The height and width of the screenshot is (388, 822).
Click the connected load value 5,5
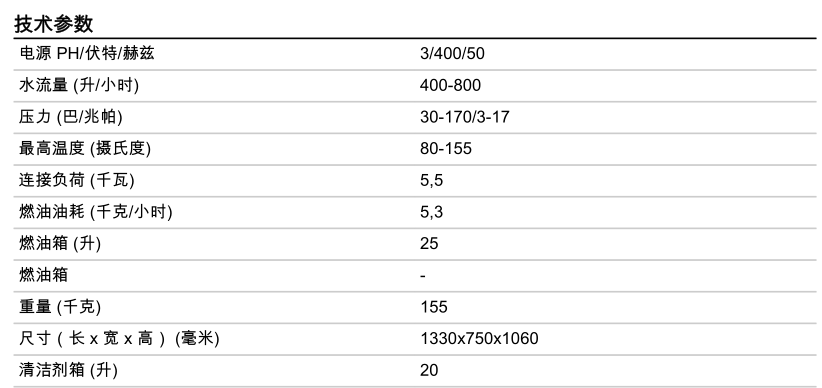pos(431,181)
